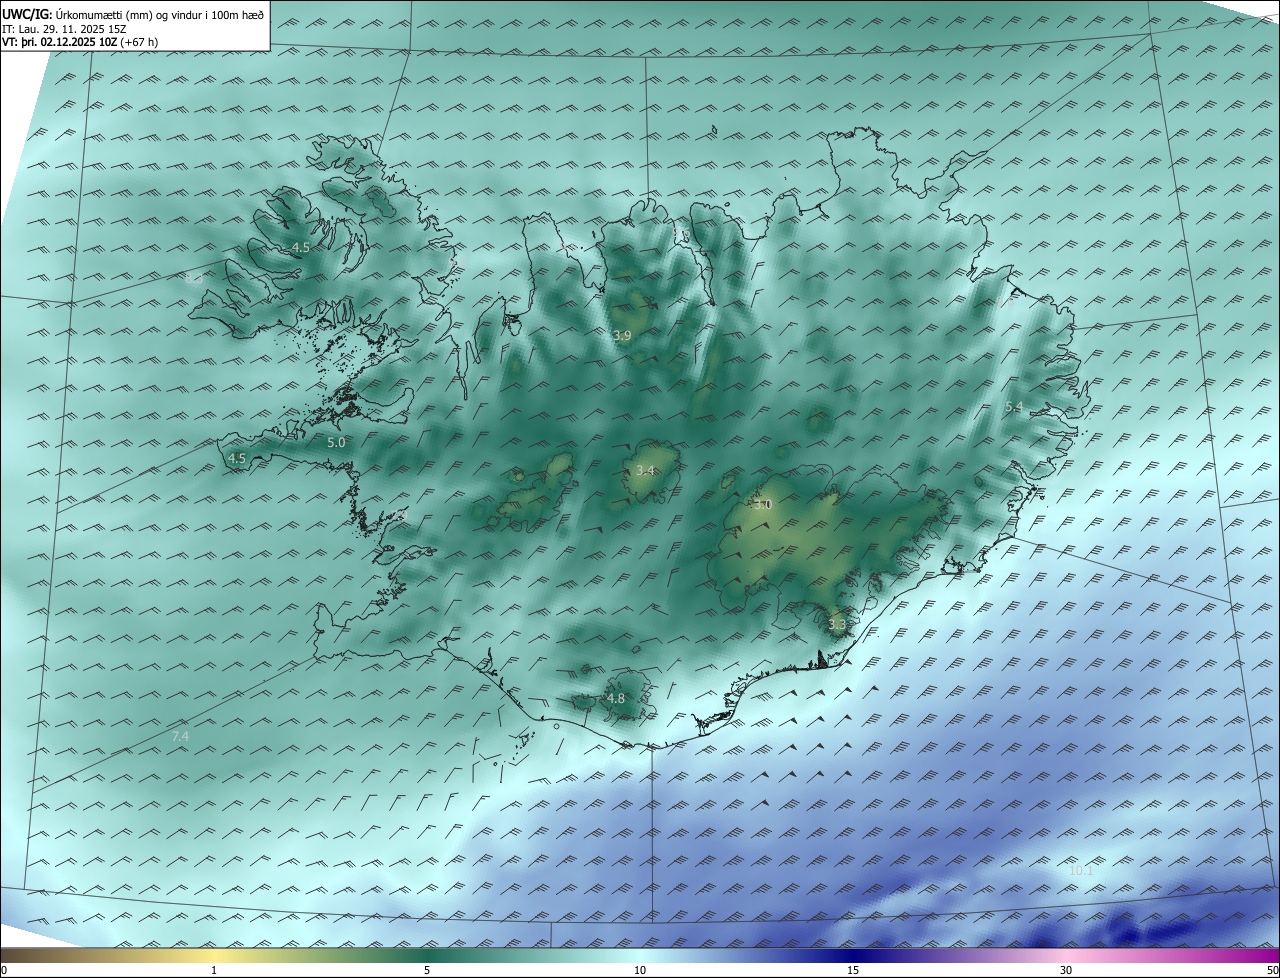Click the "5" tick on the color scale
This screenshot has width=1280, height=978.
(x=427, y=970)
